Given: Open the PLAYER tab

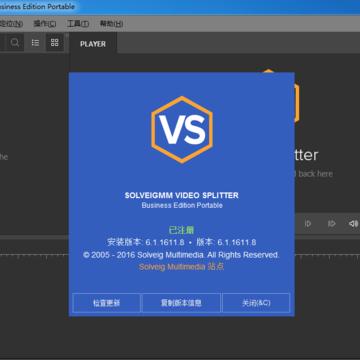Looking at the screenshot, I should 93,44.
